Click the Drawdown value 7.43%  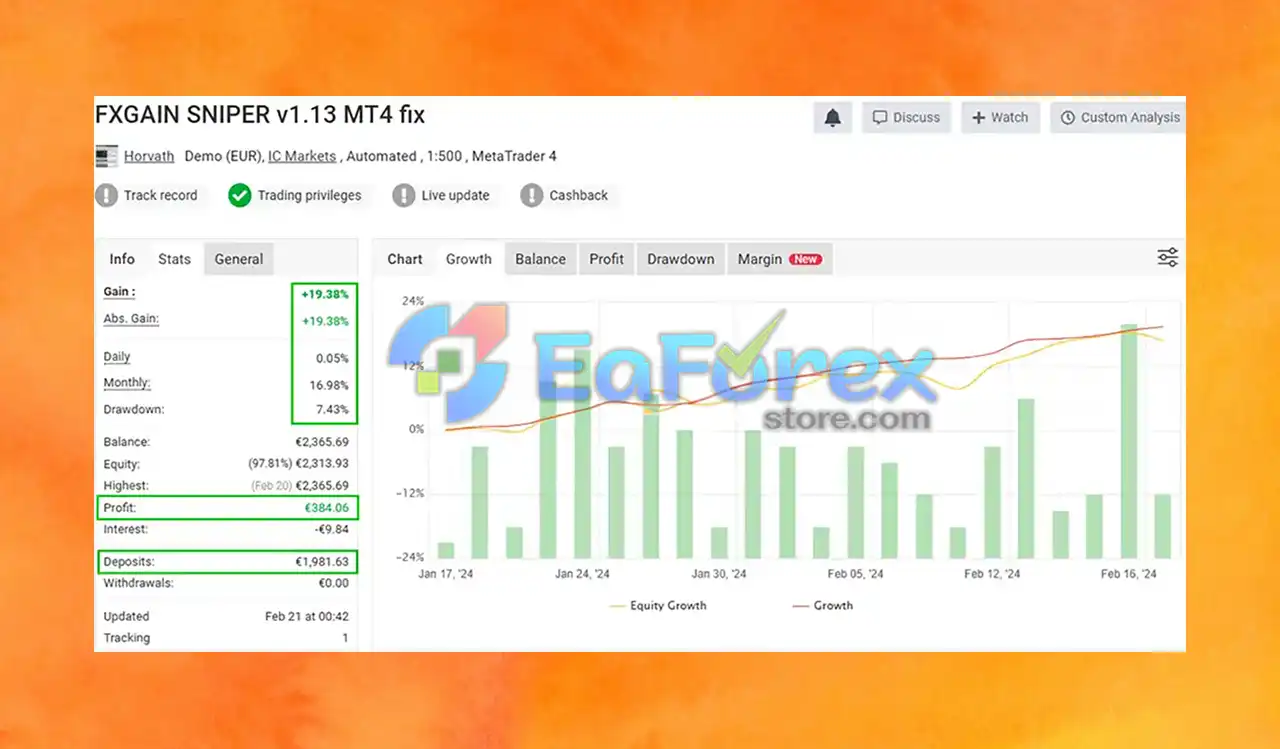[331, 410]
